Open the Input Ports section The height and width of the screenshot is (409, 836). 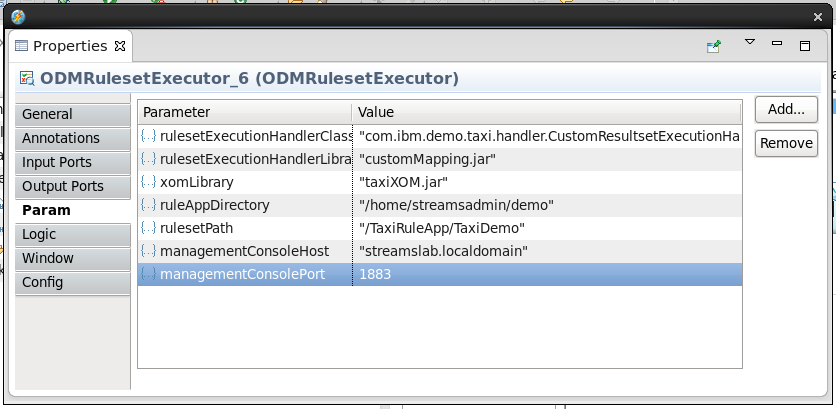pos(73,163)
